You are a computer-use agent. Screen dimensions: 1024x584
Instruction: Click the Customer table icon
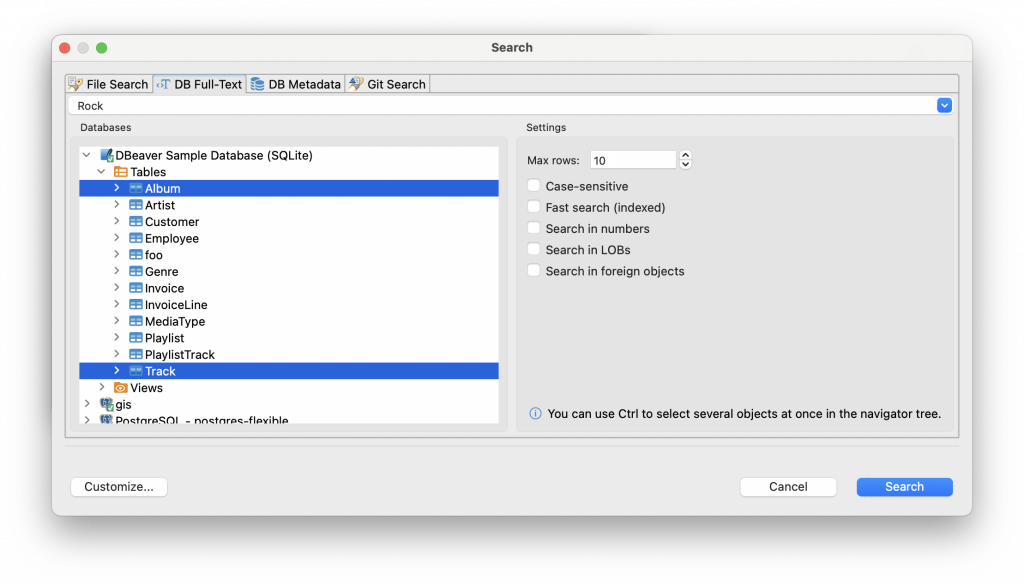coord(136,221)
